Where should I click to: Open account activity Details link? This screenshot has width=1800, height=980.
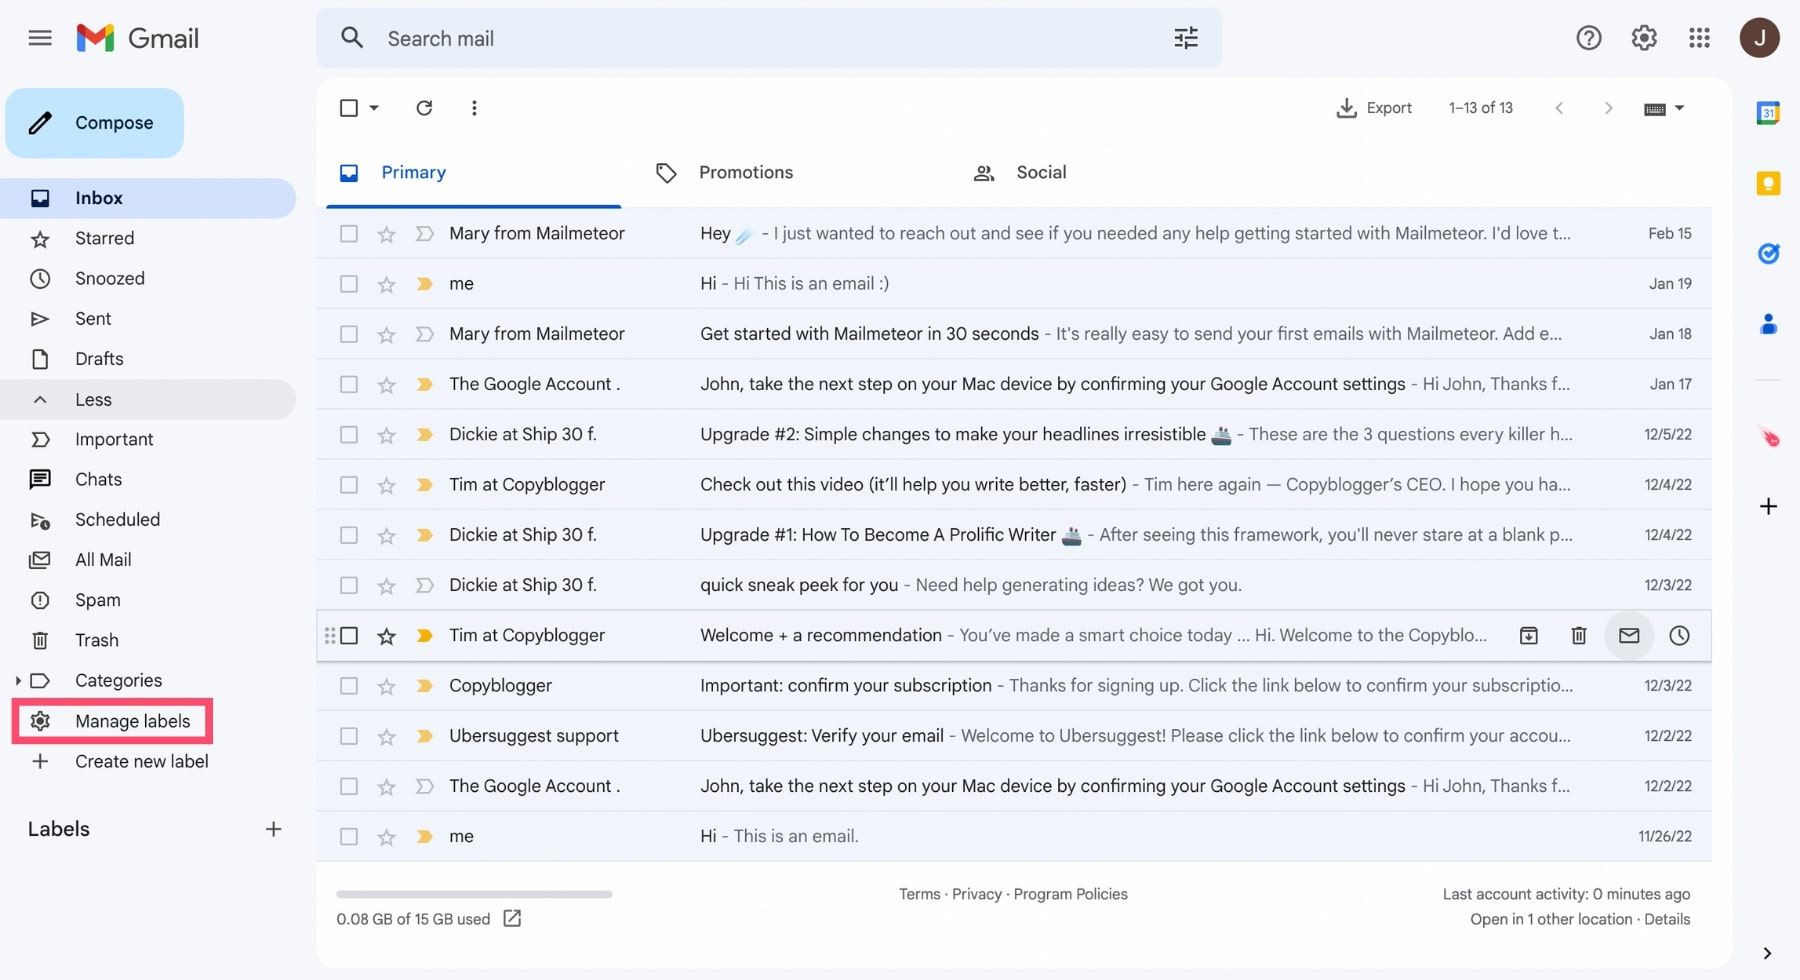click(1667, 919)
